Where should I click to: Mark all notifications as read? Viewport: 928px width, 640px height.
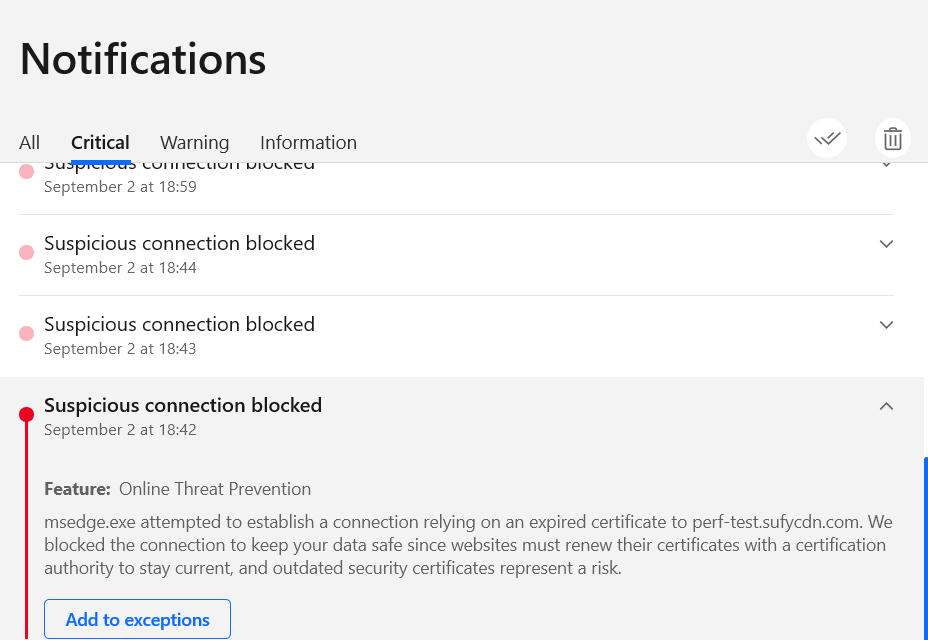tap(827, 139)
